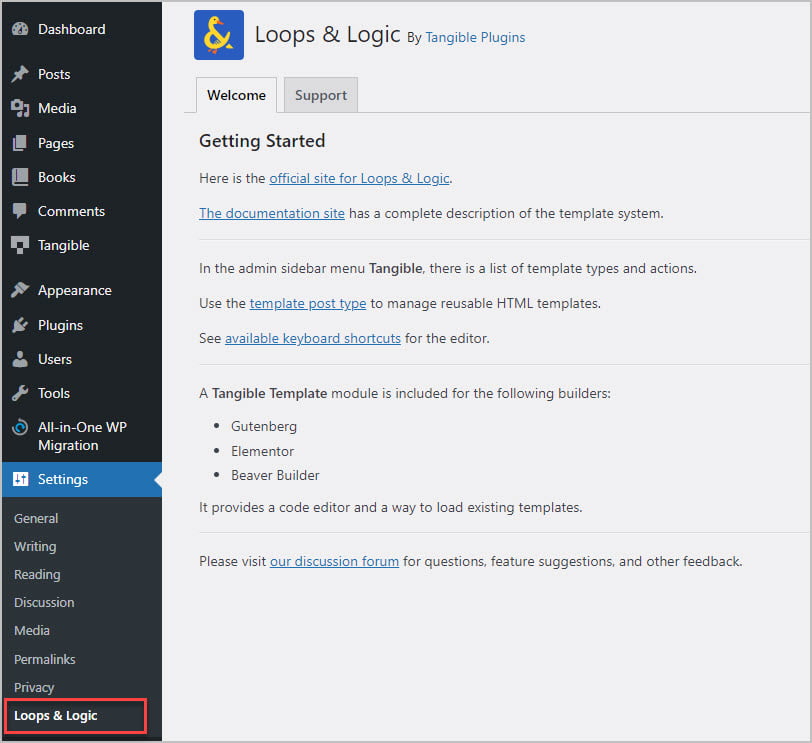Image resolution: width=812 pixels, height=743 pixels.
Task: Select the Appearance brush icon
Action: pyautogui.click(x=22, y=290)
